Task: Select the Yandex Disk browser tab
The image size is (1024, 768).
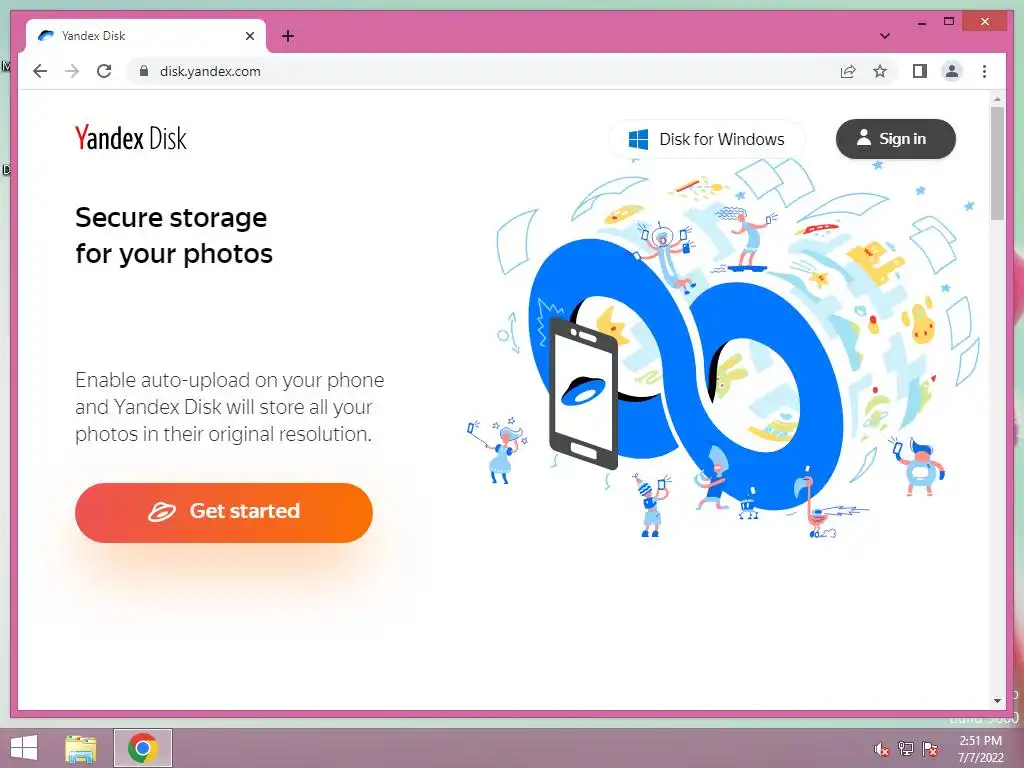Action: (146, 36)
